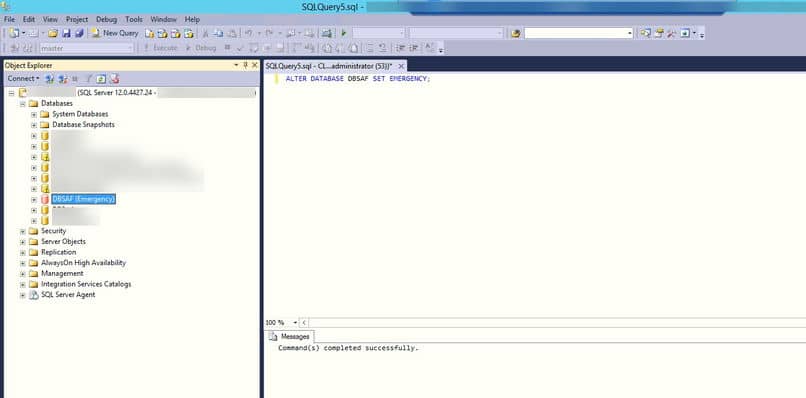Open the Project menu
The height and width of the screenshot is (398, 806).
click(x=77, y=20)
